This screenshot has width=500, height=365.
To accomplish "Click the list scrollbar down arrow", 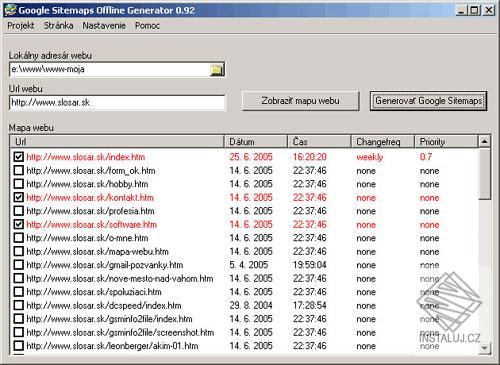I will point(485,348).
